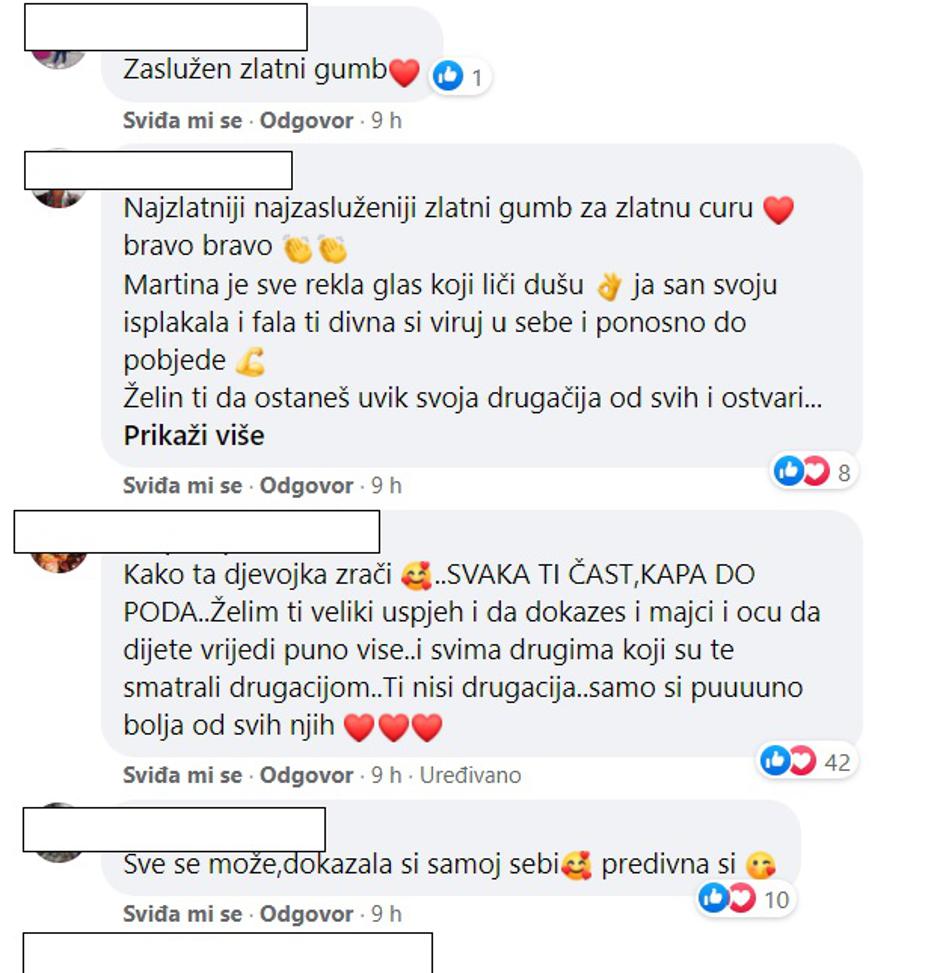Like the 'Sve se može' comment via 'Sviđa mi se'
This screenshot has width=940, height=973.
coord(182,914)
